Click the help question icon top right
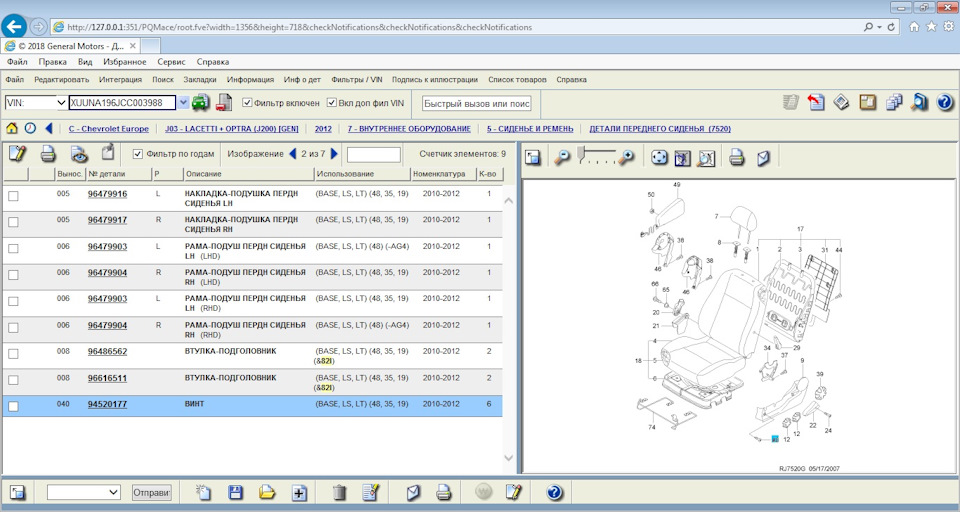The width and height of the screenshot is (960, 512). pyautogui.click(x=945, y=102)
